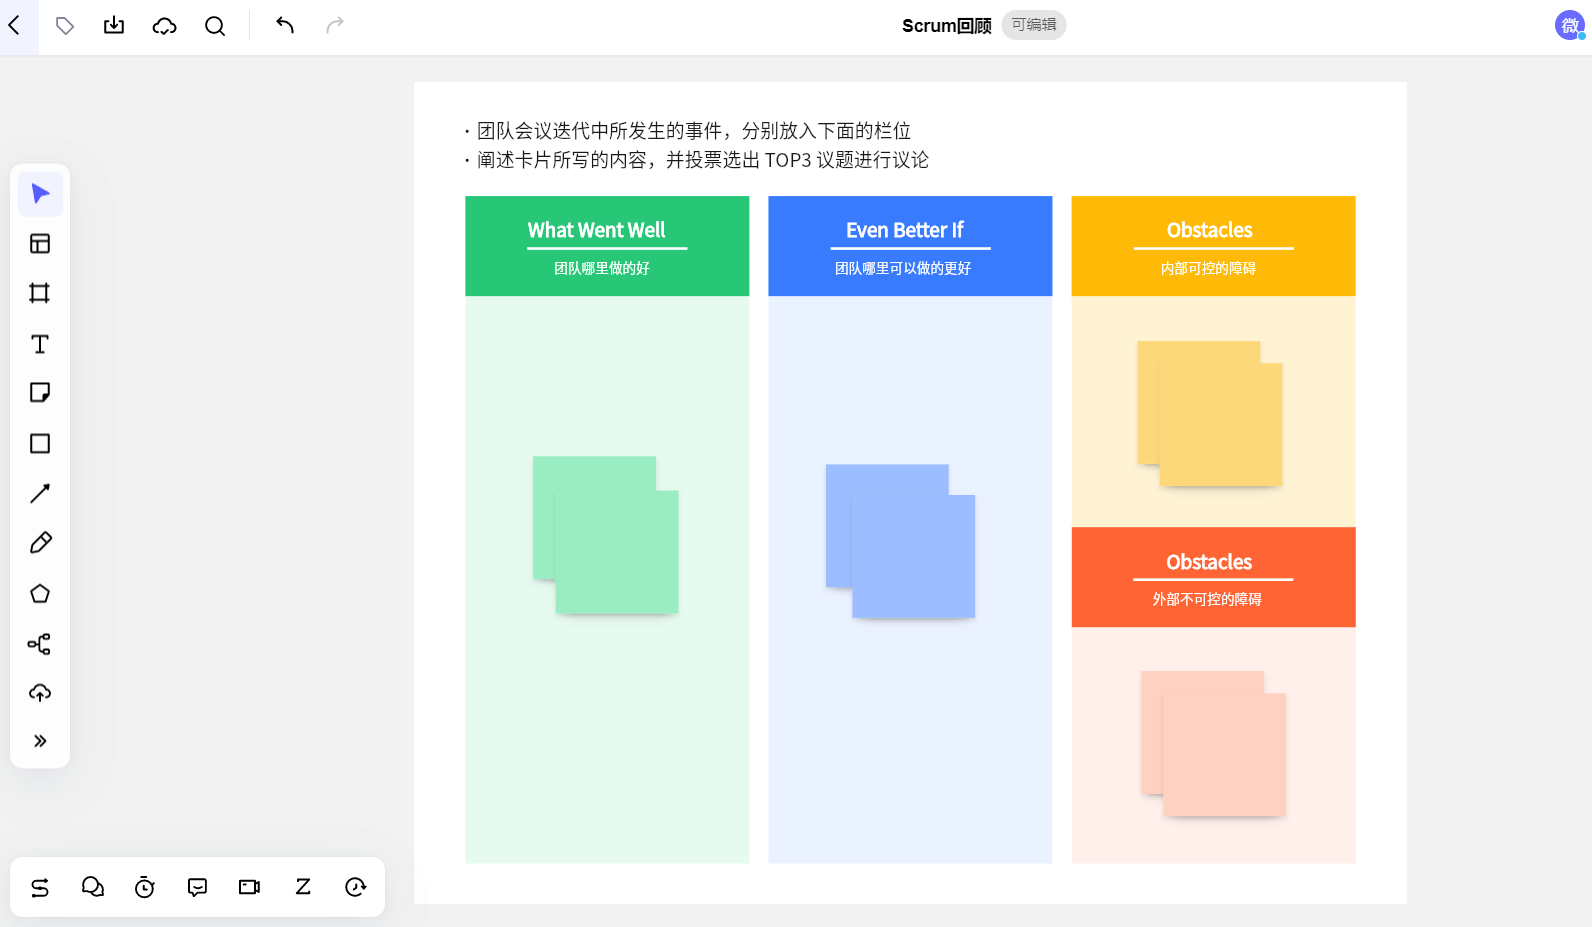Expand more tools with double chevron
1592x927 pixels.
(x=40, y=741)
